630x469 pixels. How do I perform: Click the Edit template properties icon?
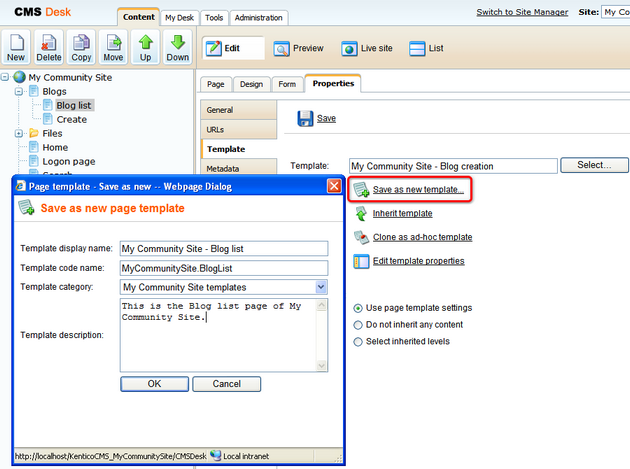click(x=361, y=261)
